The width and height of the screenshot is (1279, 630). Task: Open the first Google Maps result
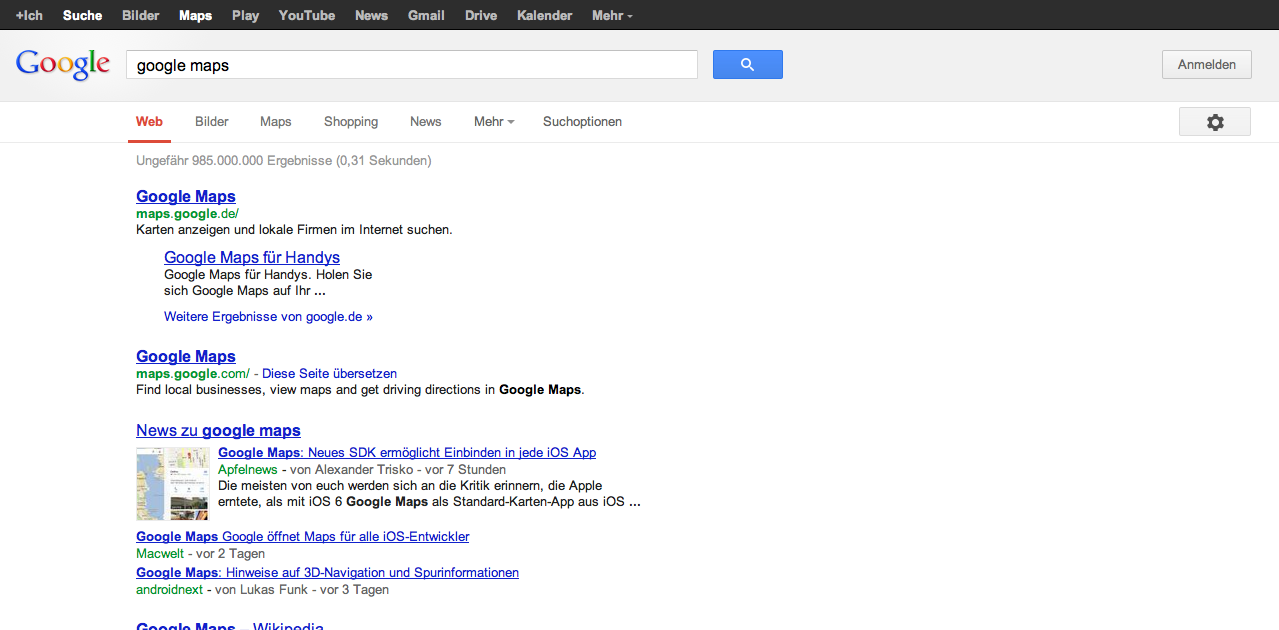186,196
